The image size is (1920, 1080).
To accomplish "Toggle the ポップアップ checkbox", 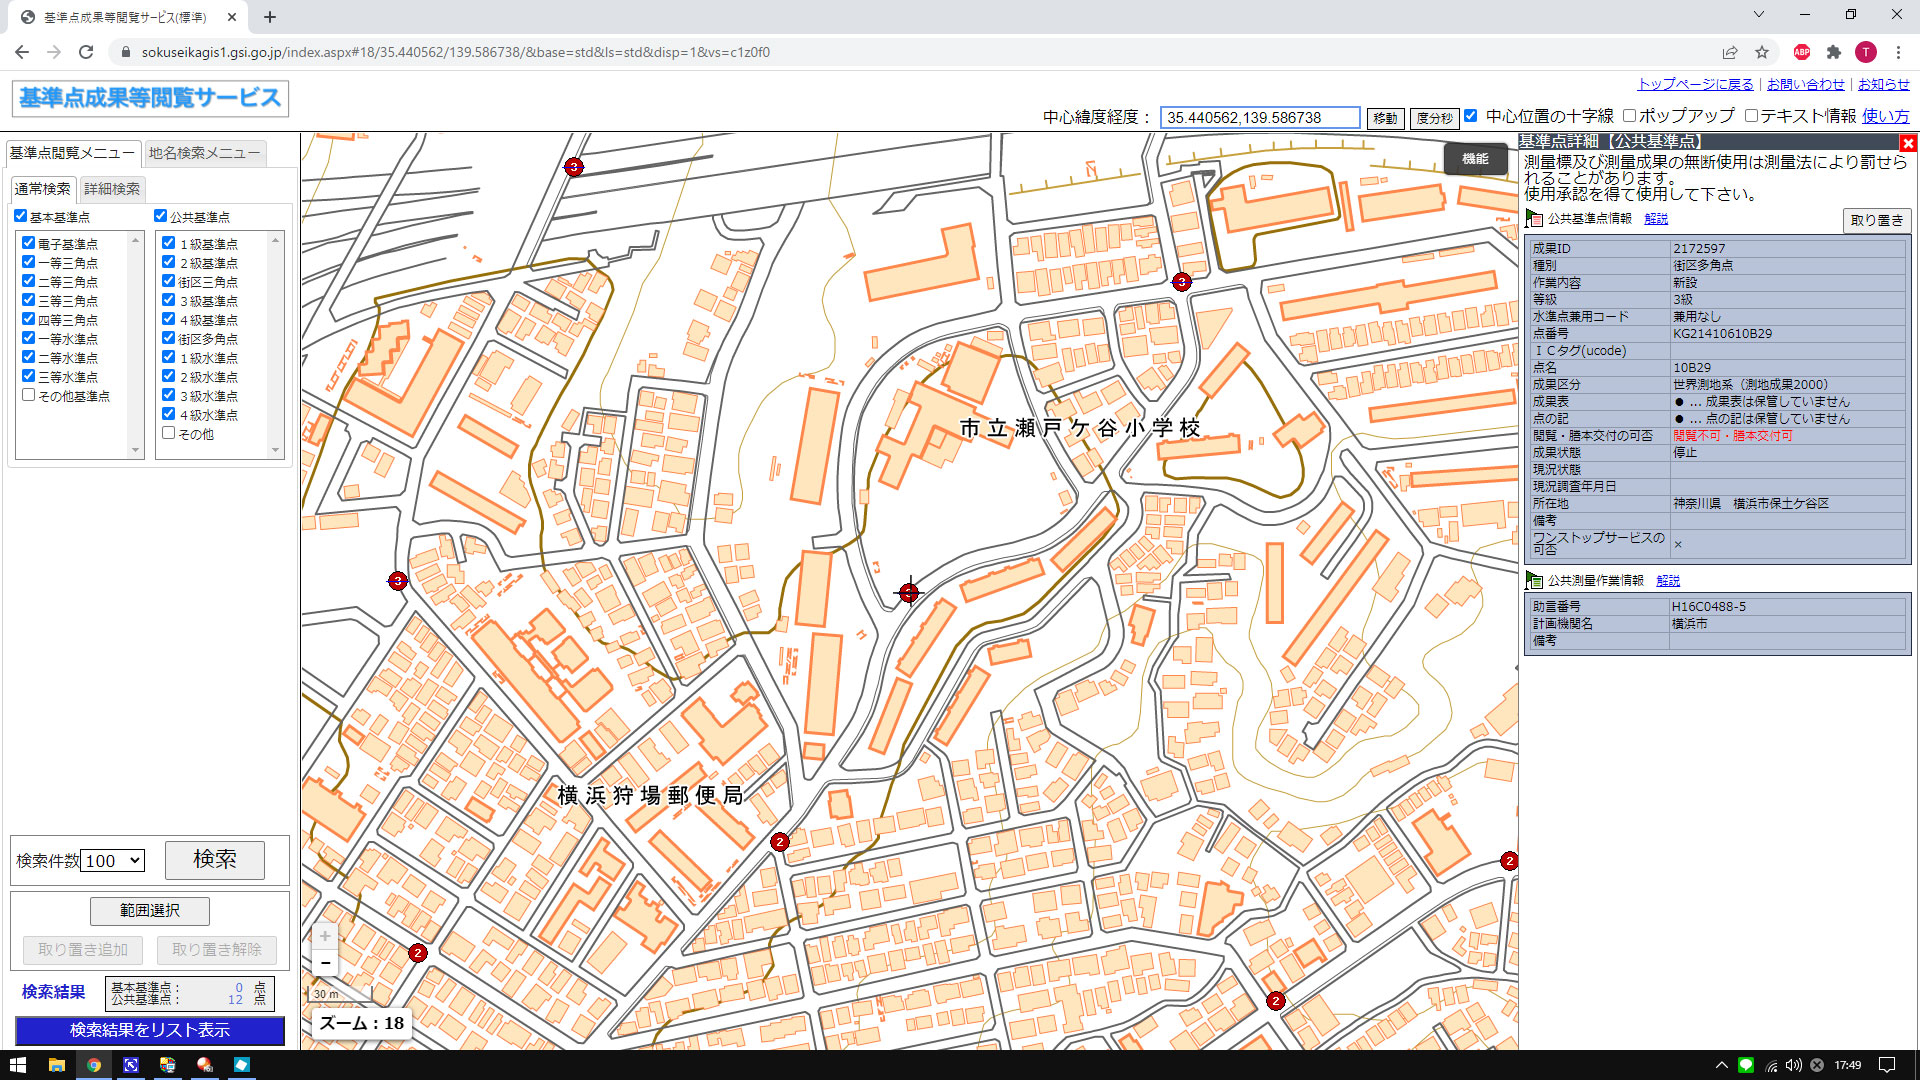I will [x=1629, y=116].
